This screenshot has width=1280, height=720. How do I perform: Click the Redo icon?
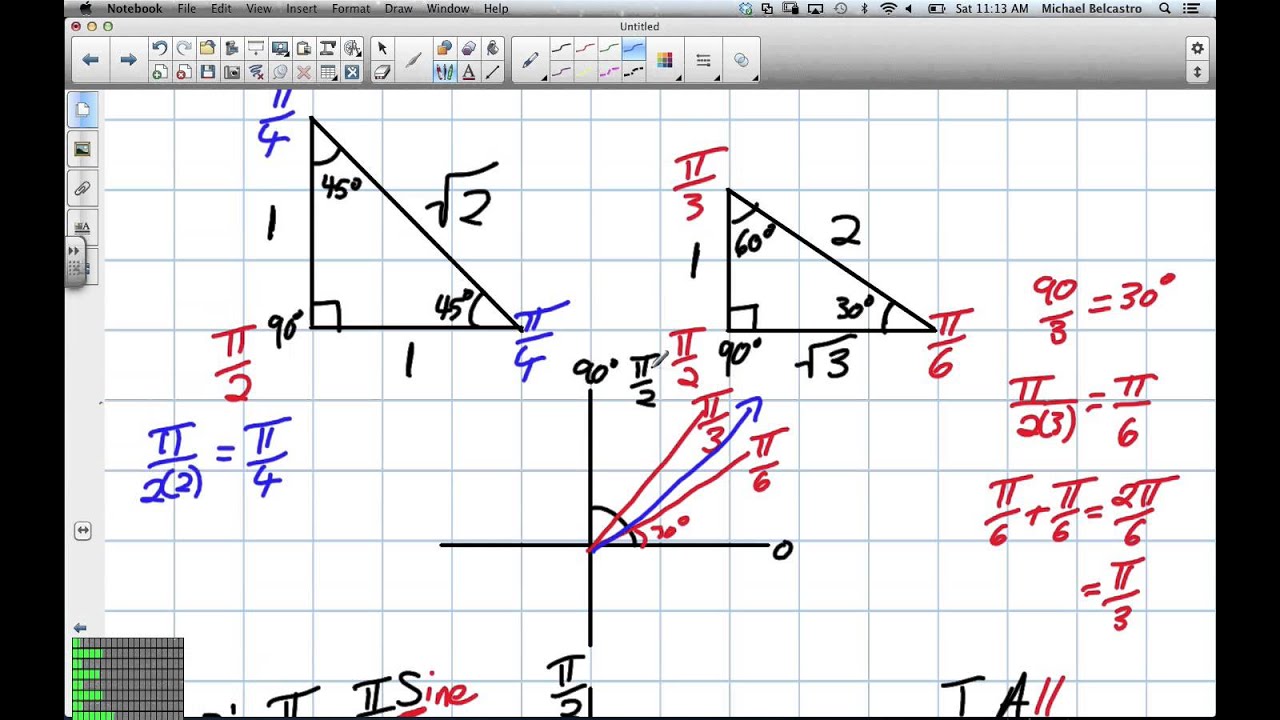[x=184, y=48]
